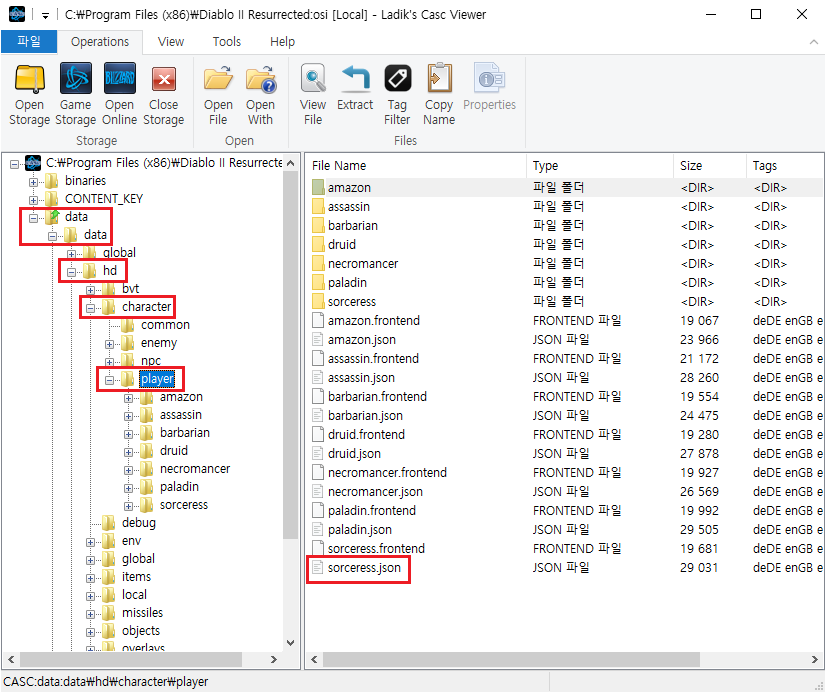Click tree panel scroll down arrow

click(x=290, y=642)
